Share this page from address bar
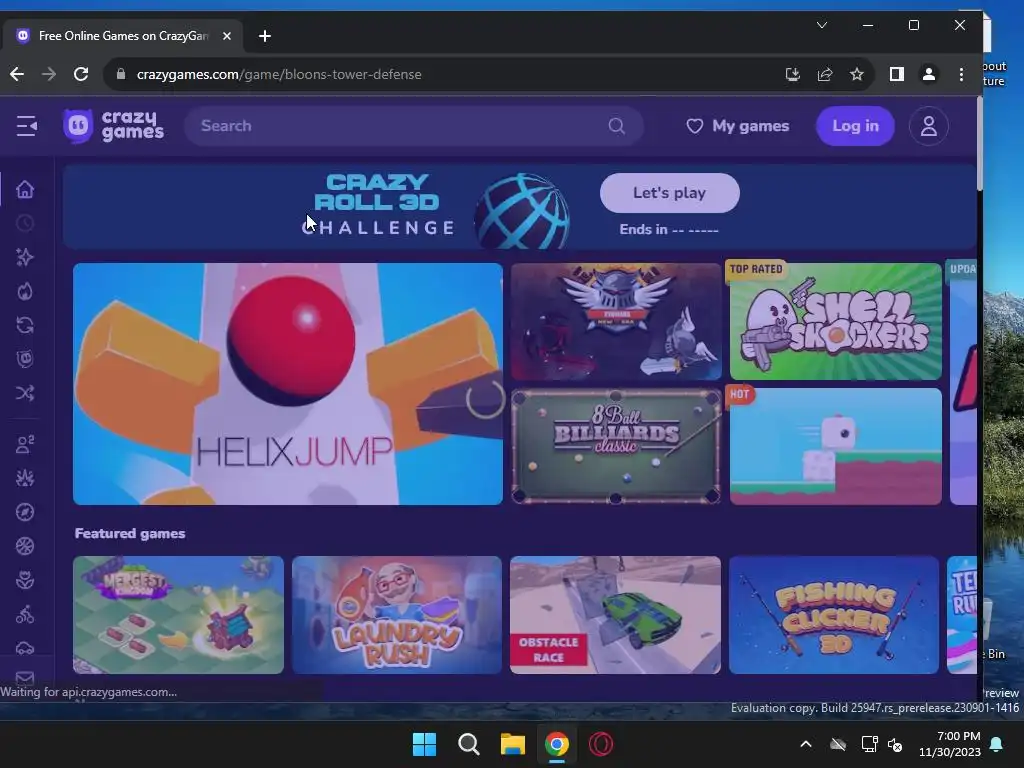Viewport: 1024px width, 768px height. tap(825, 74)
